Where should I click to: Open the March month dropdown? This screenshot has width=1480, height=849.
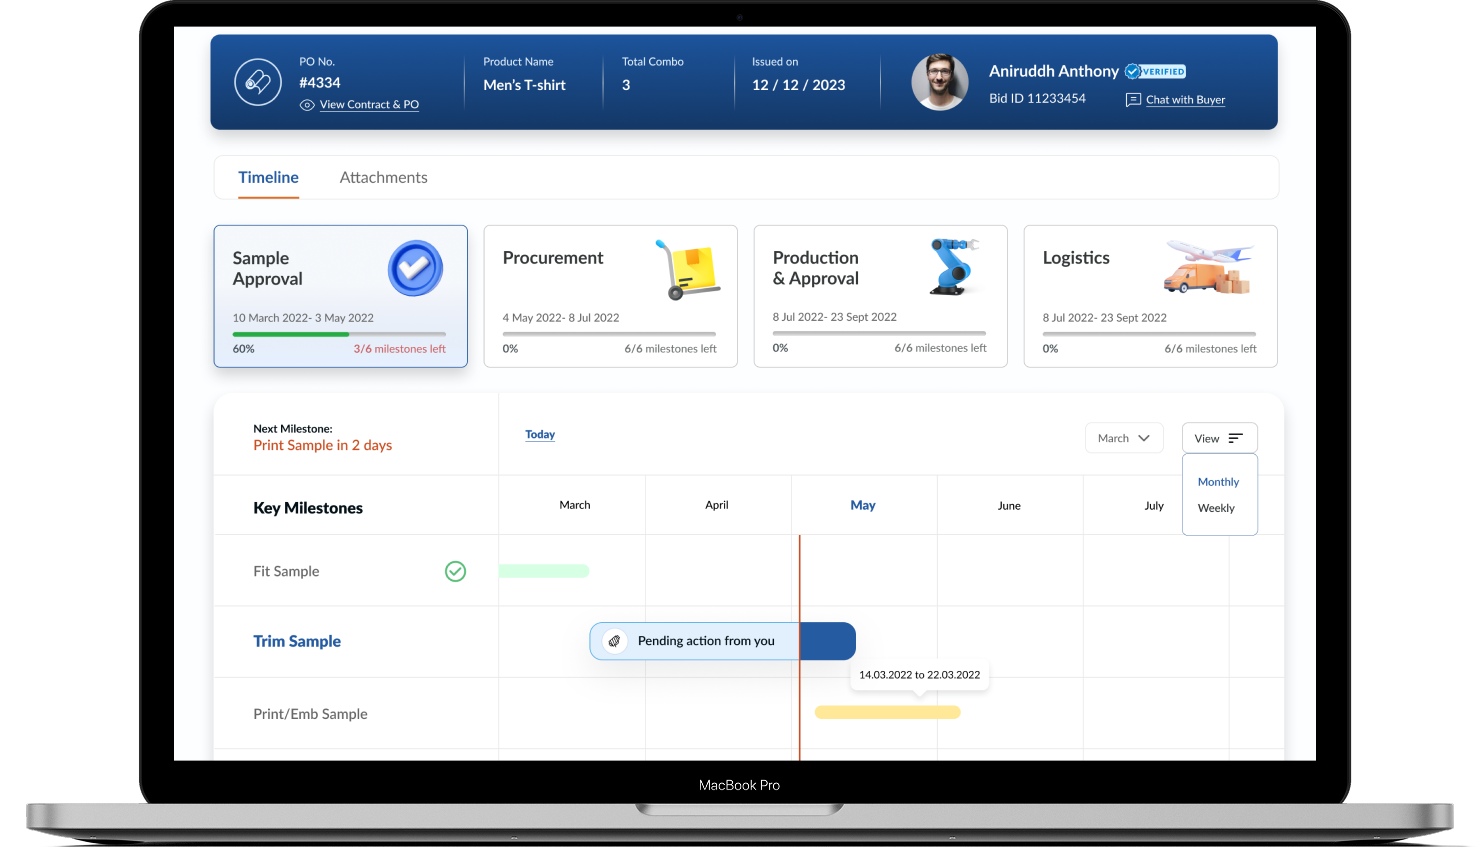(1124, 437)
